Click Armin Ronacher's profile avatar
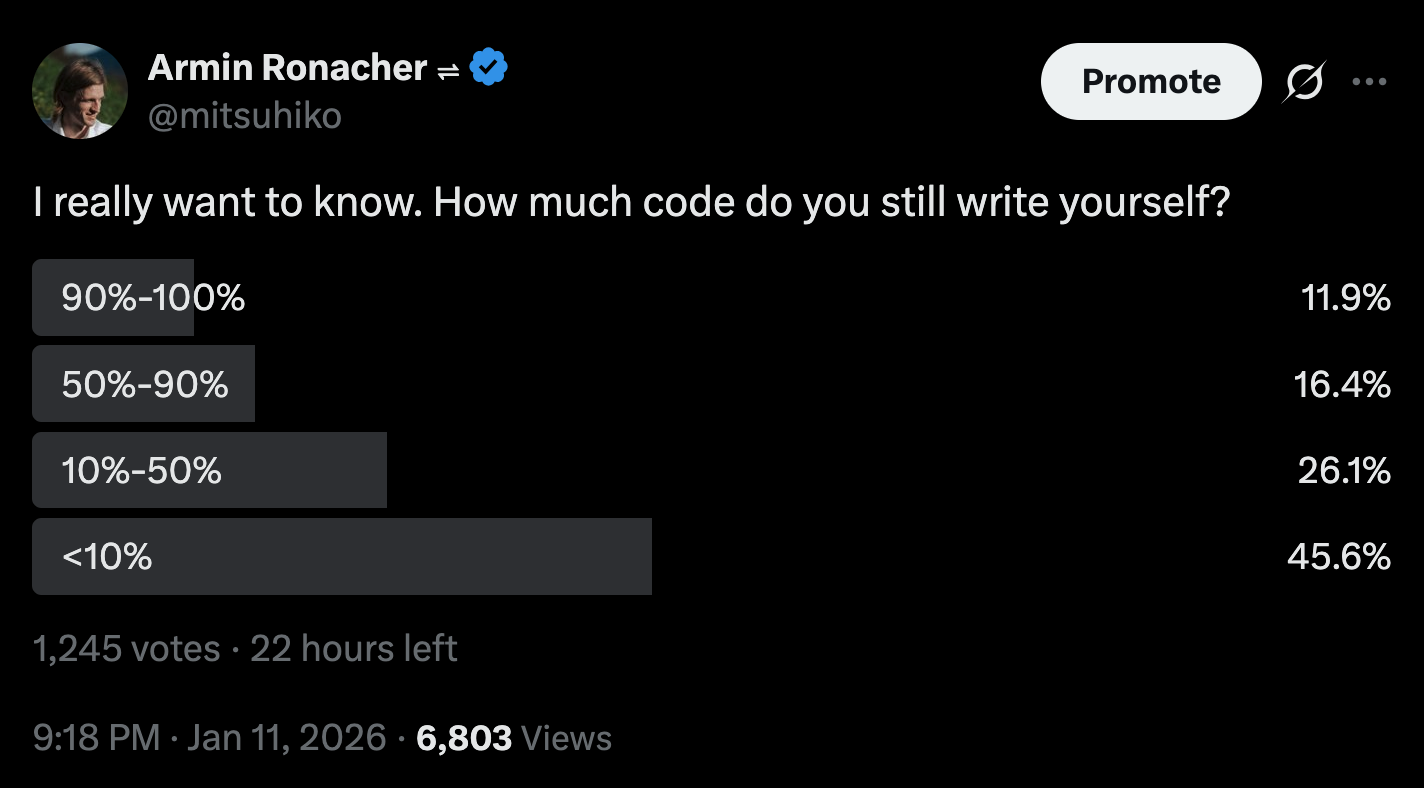This screenshot has width=1424, height=788. pyautogui.click(x=80, y=91)
